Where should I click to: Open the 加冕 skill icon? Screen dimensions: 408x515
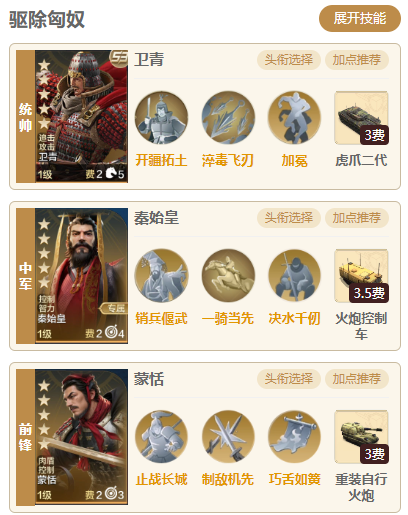tap(294, 118)
